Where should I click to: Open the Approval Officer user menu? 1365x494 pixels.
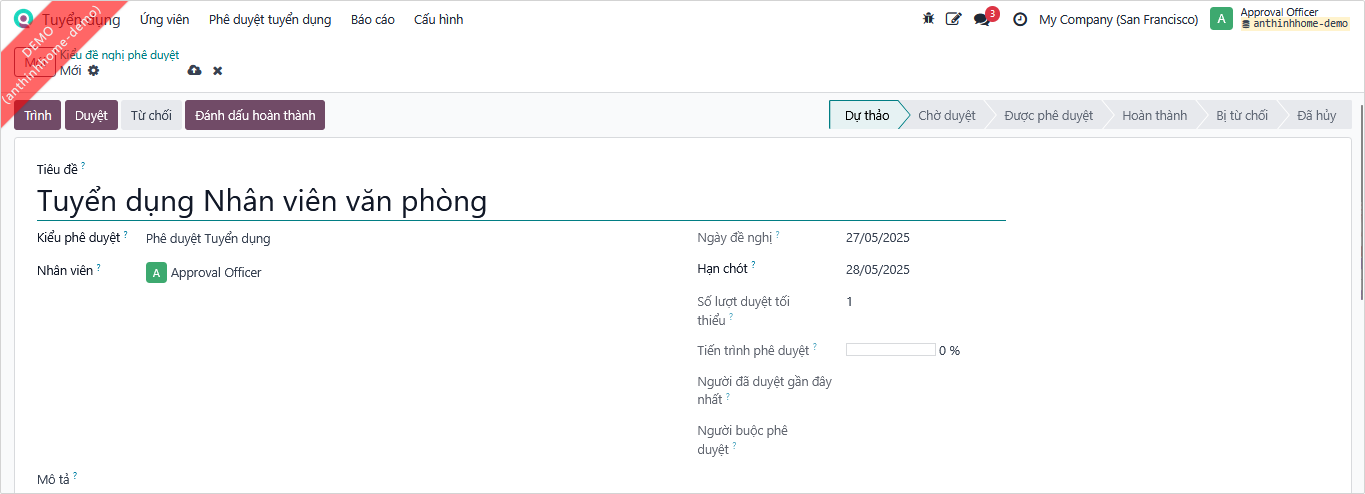[1280, 19]
